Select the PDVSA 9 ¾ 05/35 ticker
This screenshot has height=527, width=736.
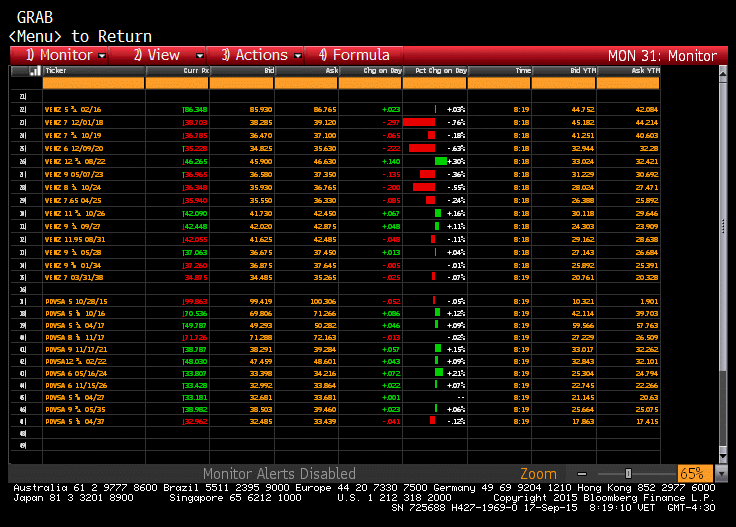coord(75,410)
